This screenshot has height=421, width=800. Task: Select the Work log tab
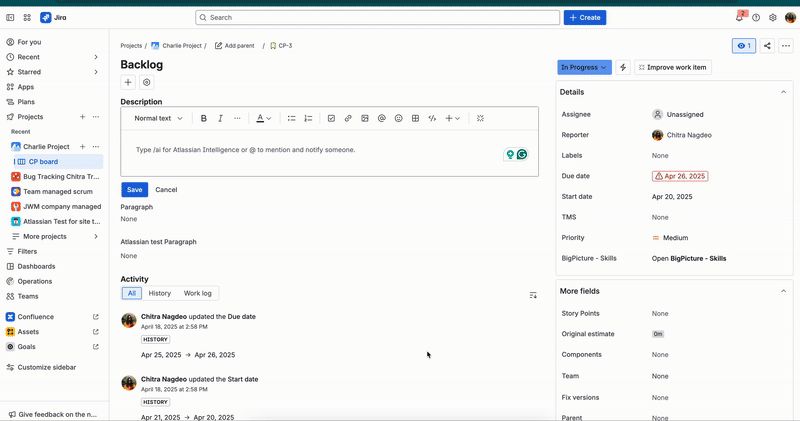(197, 293)
